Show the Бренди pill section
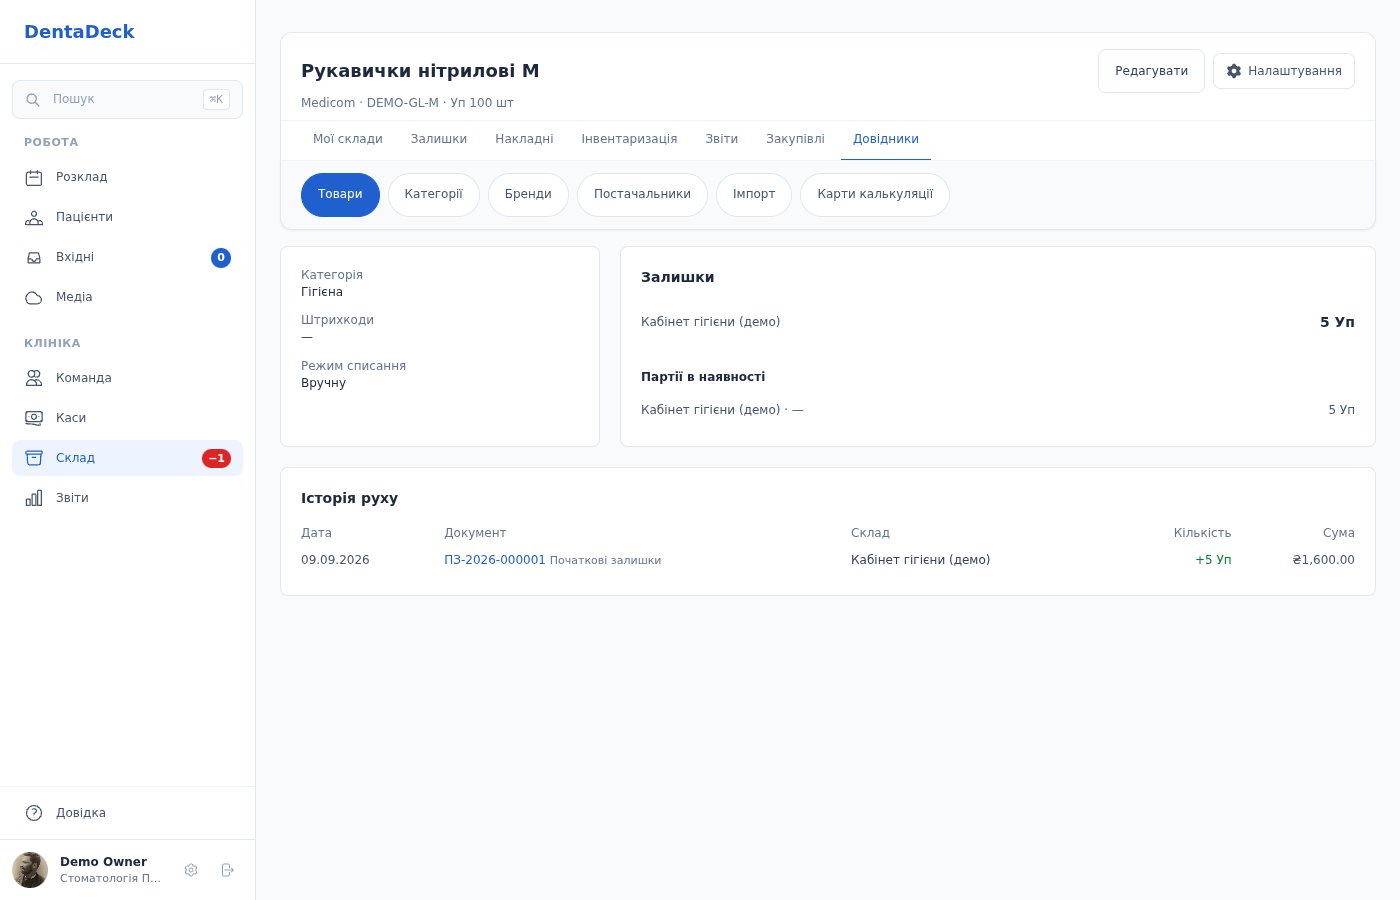The image size is (1400, 900). point(528,195)
